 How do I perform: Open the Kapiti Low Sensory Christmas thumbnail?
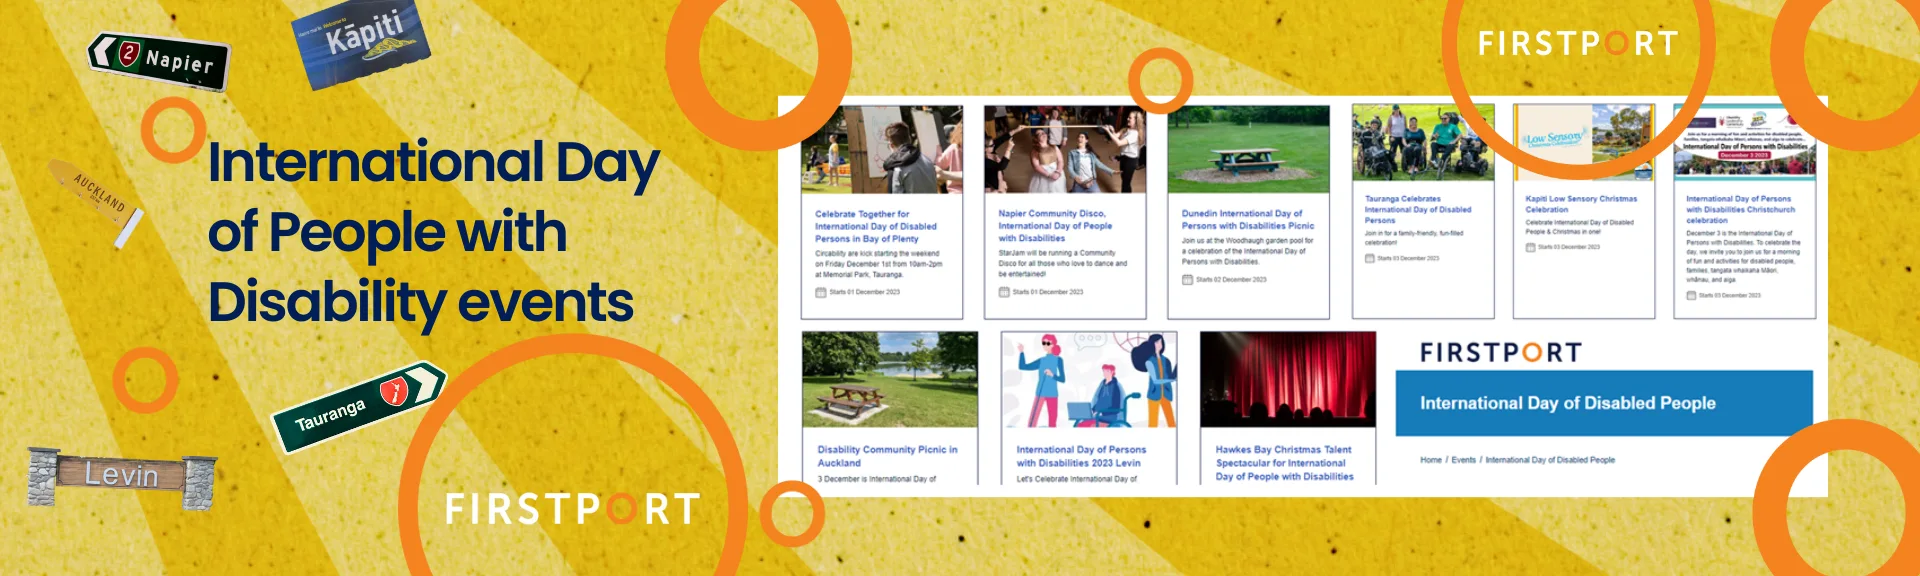[x=1583, y=143]
